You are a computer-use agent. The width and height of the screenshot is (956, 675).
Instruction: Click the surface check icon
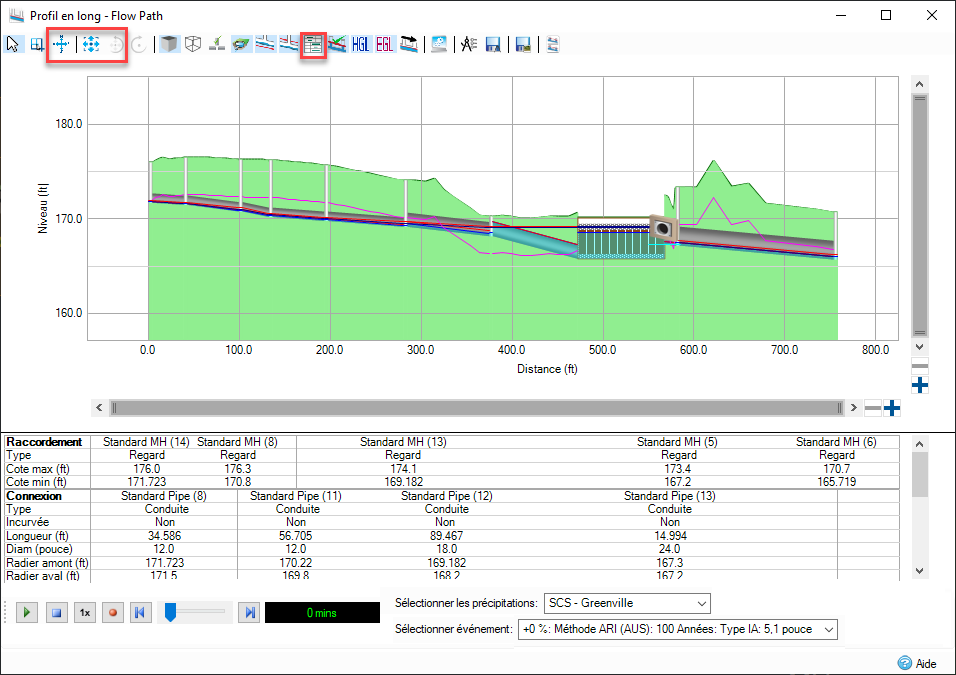(x=217, y=45)
